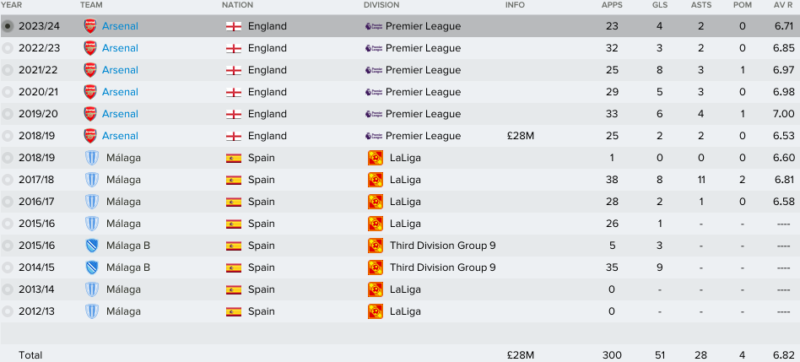800x362 pixels.
Task: Sort the table by the YEAR column
Action: (x=11, y=5)
